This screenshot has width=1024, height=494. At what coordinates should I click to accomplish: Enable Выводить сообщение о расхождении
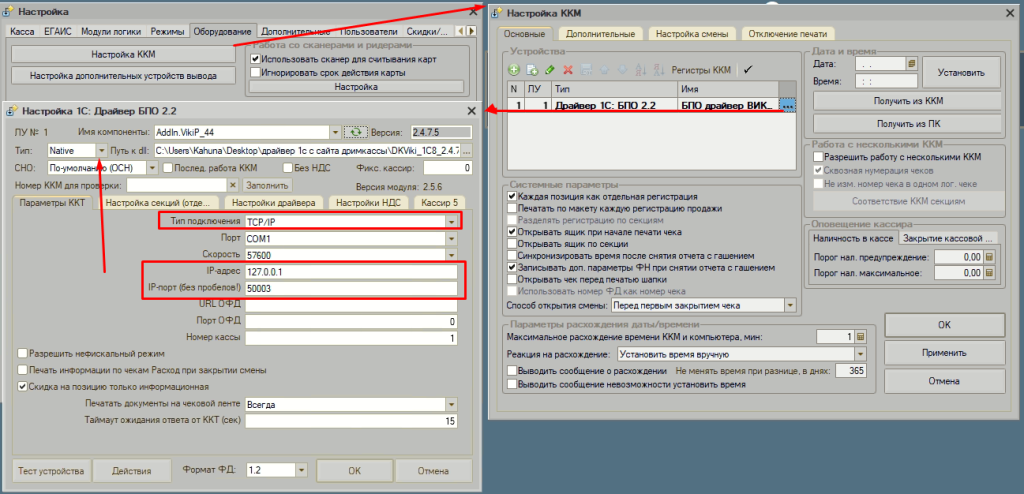[513, 370]
